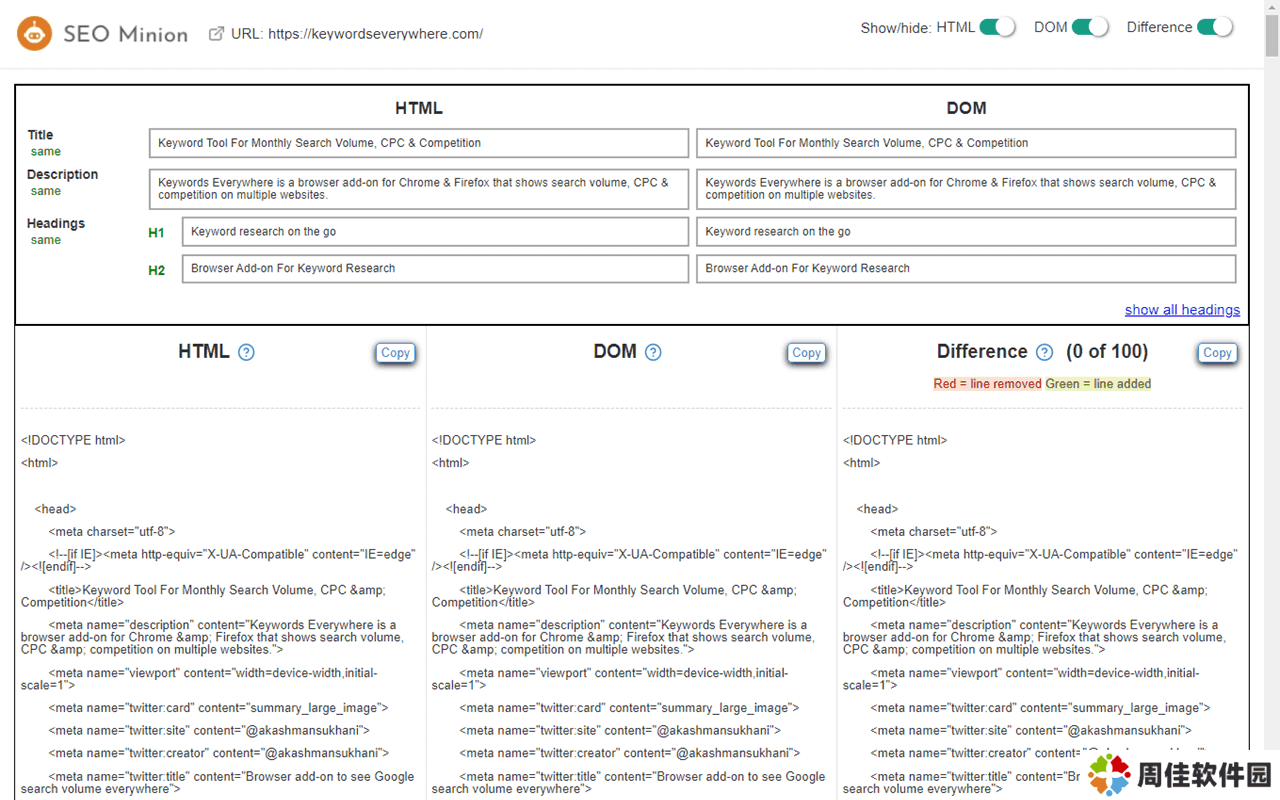This screenshot has width=1280, height=800.
Task: Click the keywordseverywhere.com URL text
Action: pos(375,34)
